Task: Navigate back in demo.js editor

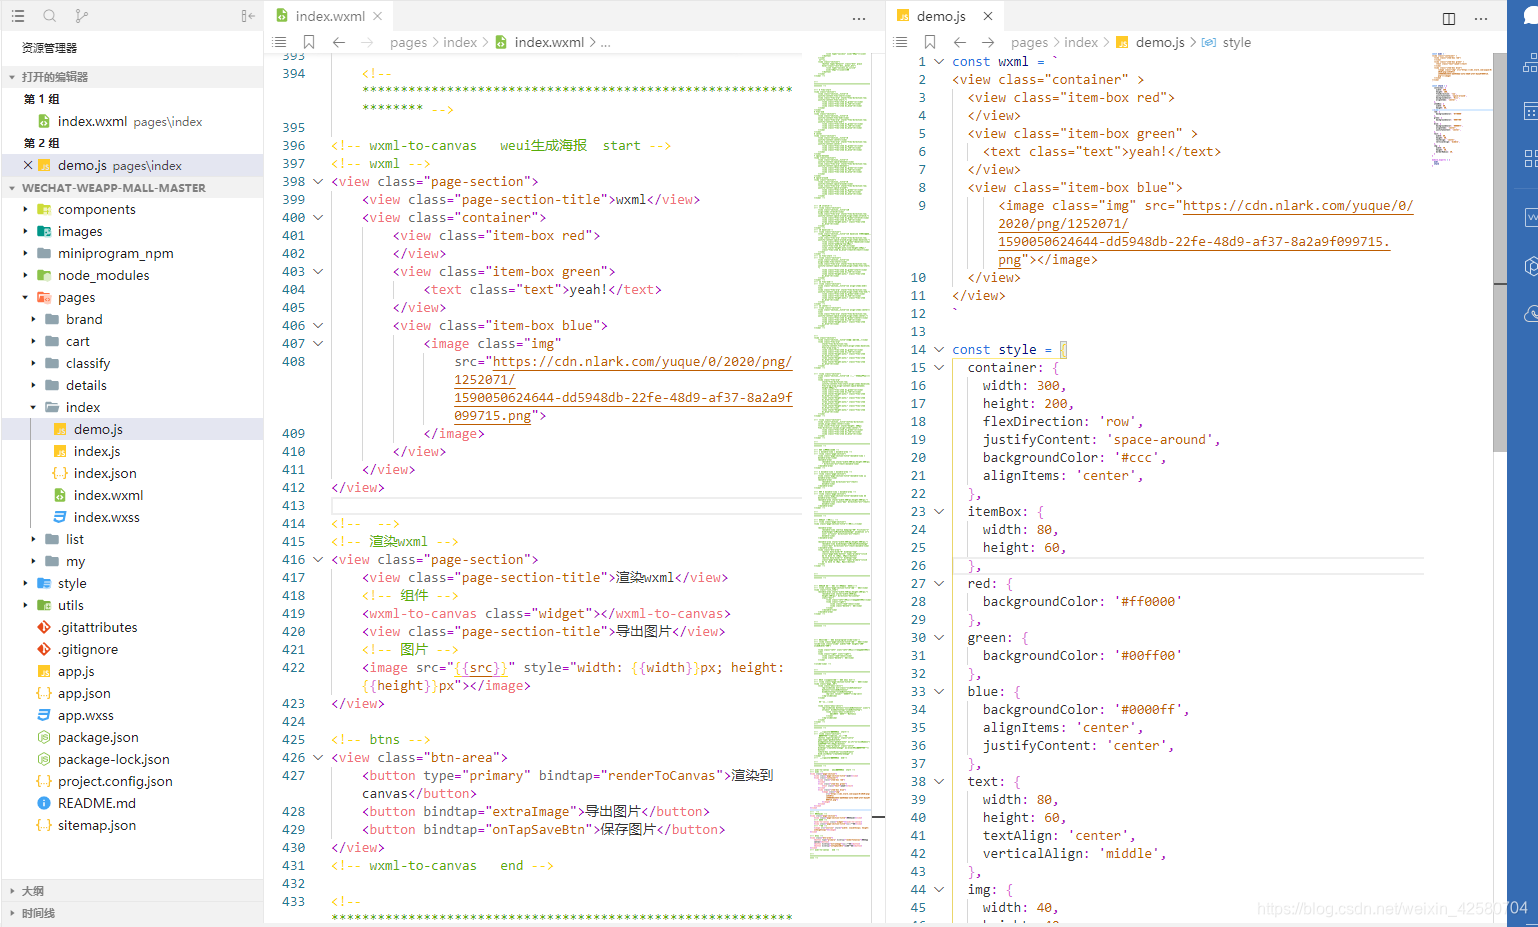Action: (960, 42)
